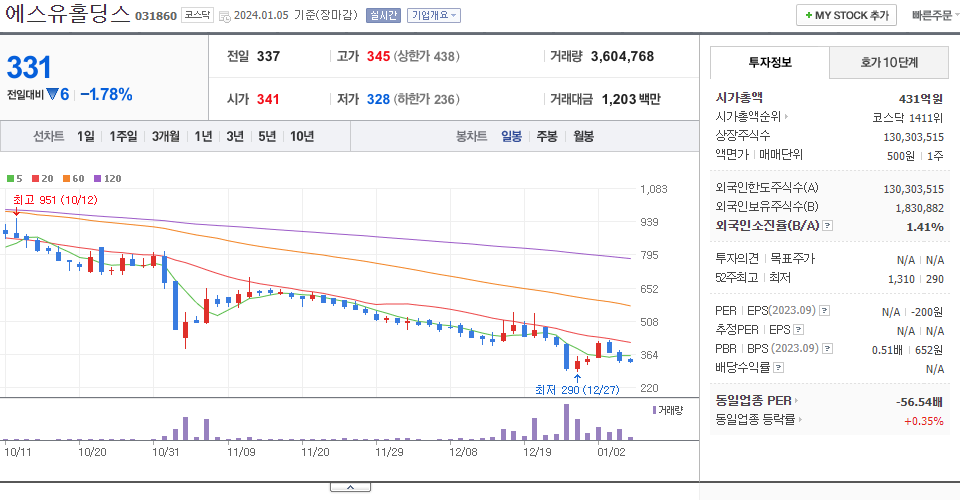Click the help icon next to 배당수익률
This screenshot has width=960, height=500.
point(778,368)
